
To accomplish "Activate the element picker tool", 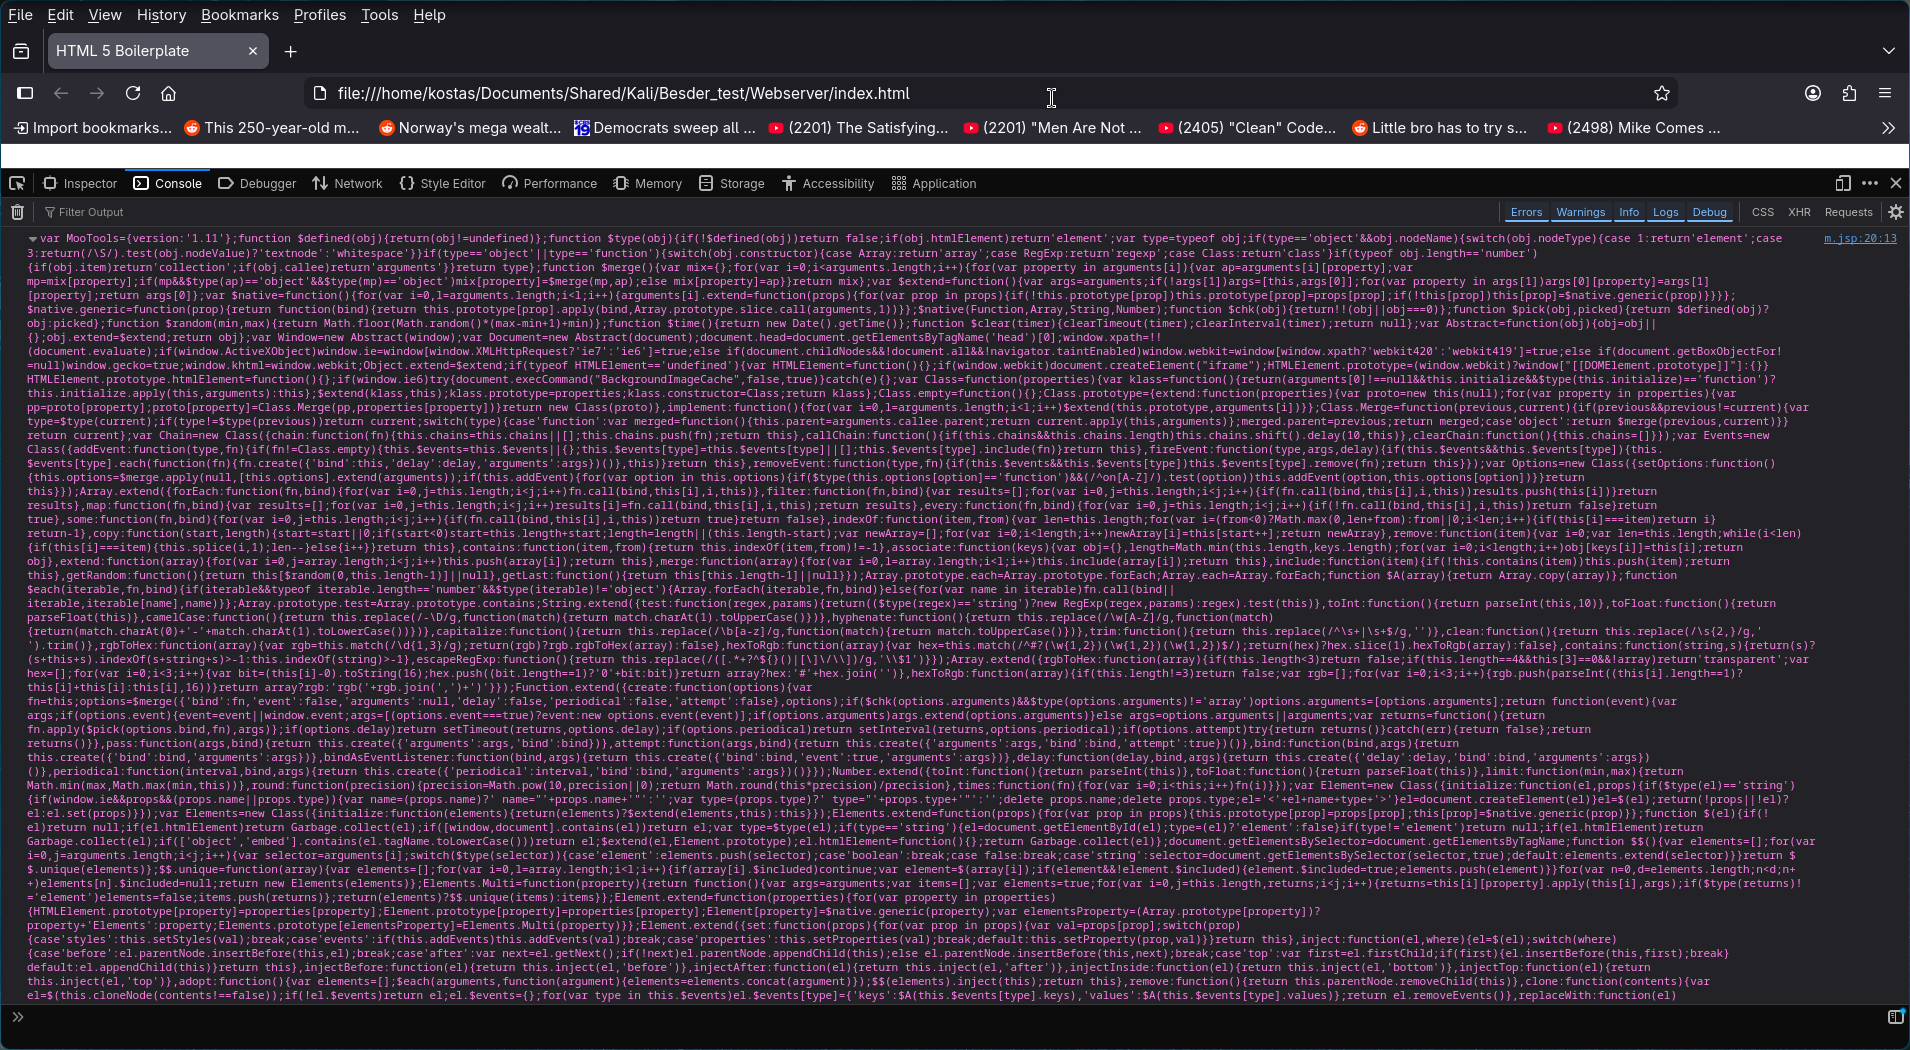I will click(17, 183).
